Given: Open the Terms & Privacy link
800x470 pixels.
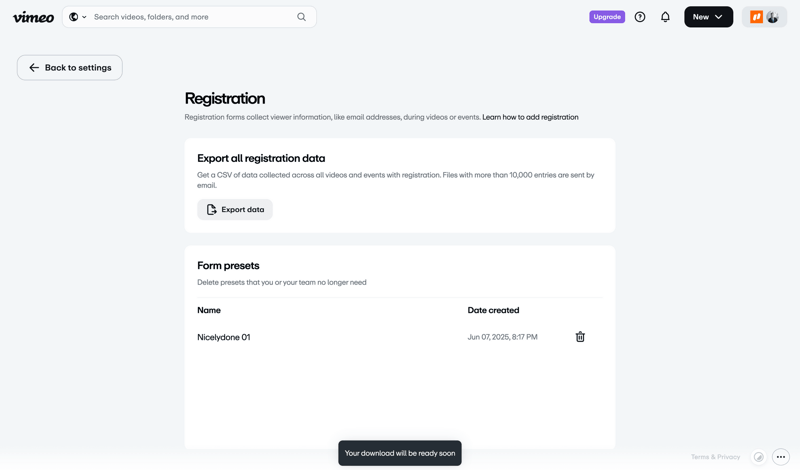Looking at the screenshot, I should (x=715, y=457).
